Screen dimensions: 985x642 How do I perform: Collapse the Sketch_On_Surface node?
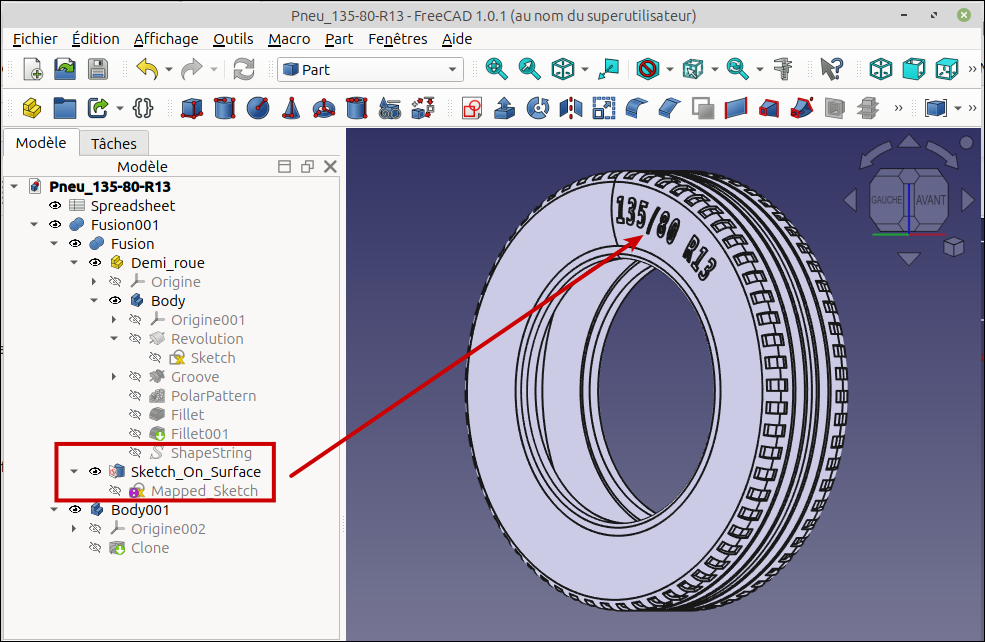tap(74, 471)
